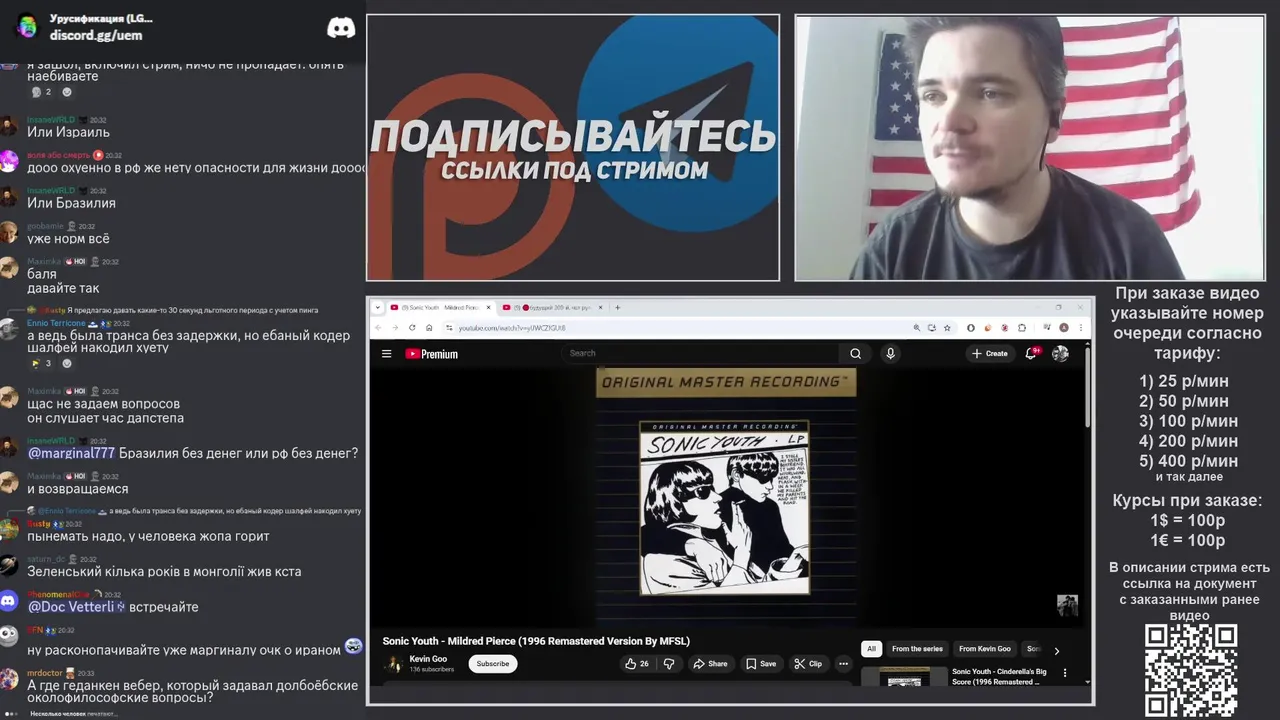The width and height of the screenshot is (1280, 720).
Task: Show more filter chips with right chevron
Action: [x=1056, y=650]
